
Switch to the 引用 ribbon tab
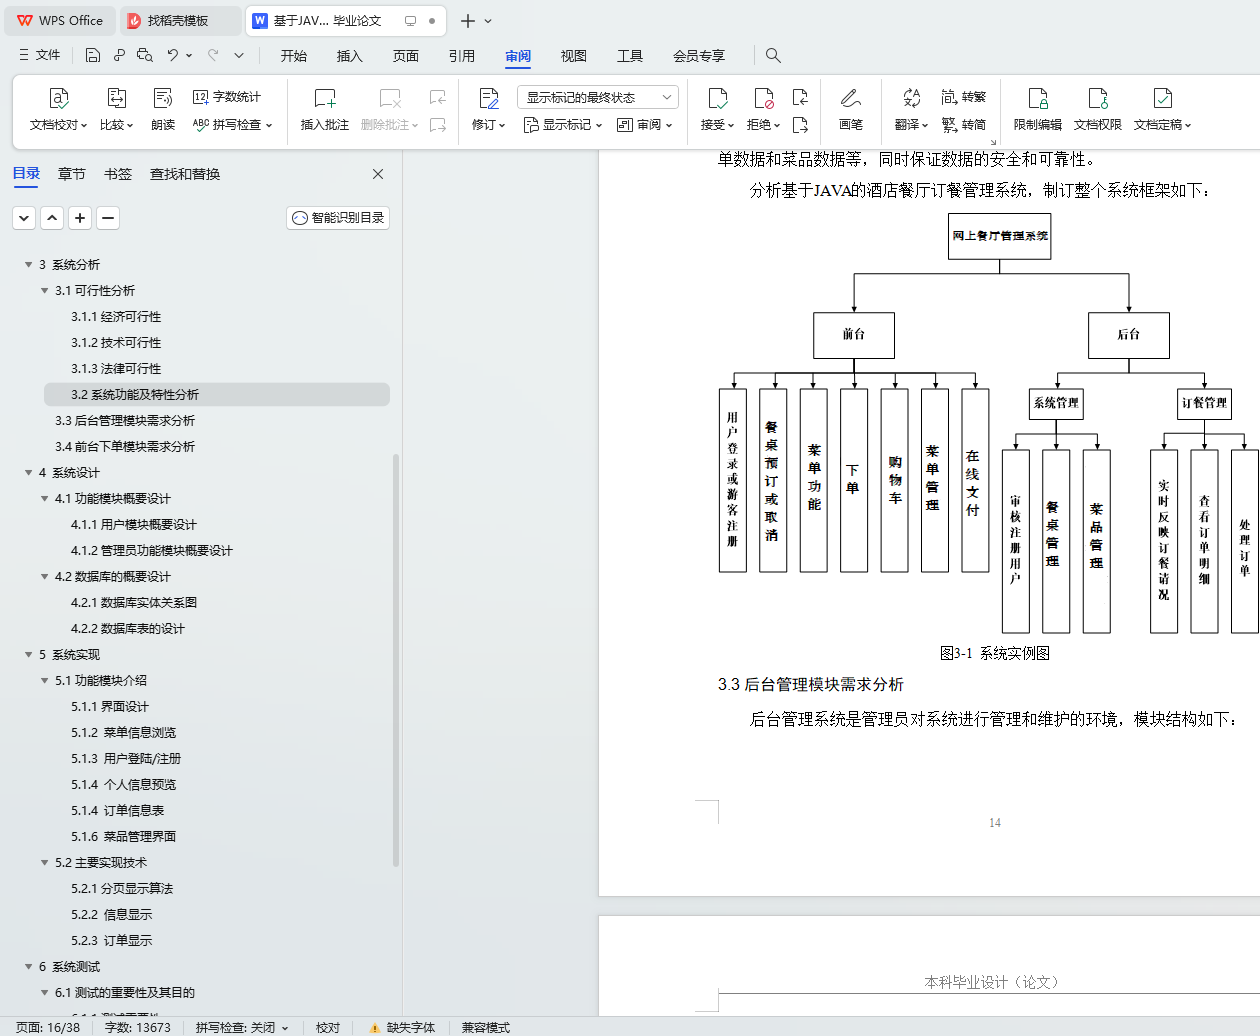click(462, 56)
